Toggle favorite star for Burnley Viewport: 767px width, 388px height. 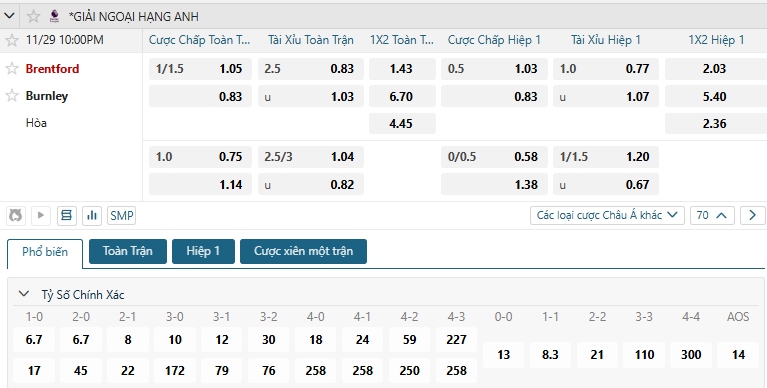(12, 95)
